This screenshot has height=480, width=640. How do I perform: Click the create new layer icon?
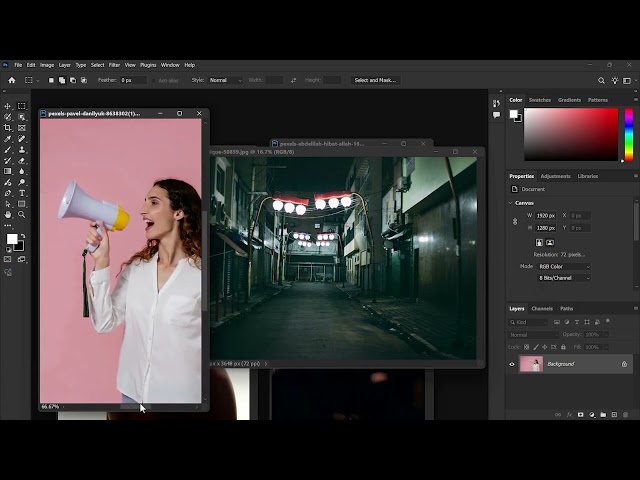tap(614, 414)
